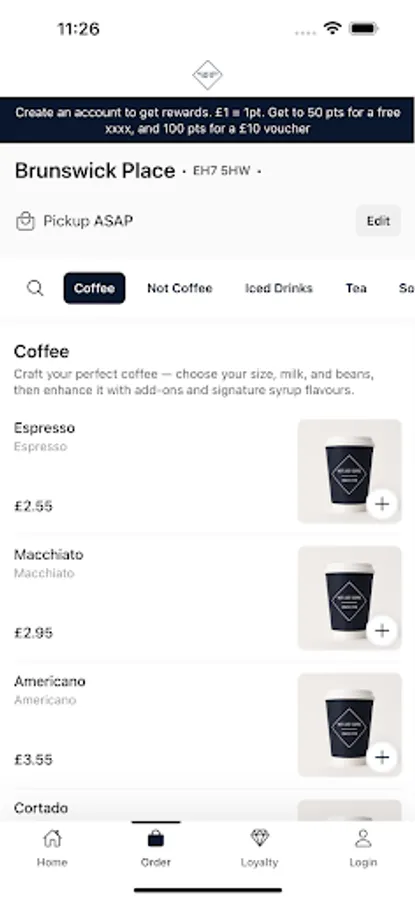This screenshot has height=900, width=415.
Task: Select the Tea category tab
Action: coord(356,288)
